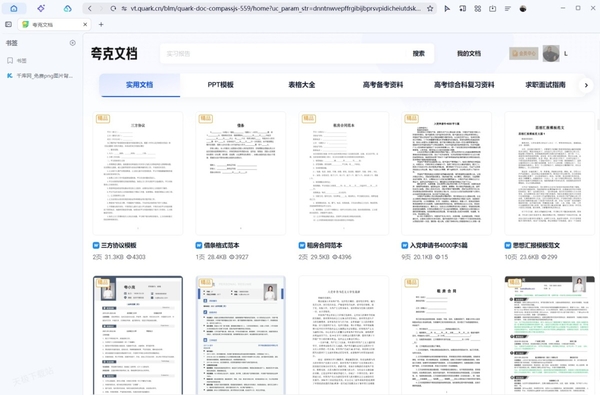Click the Word icon beside 借条格式范本
Image resolution: width=600 pixels, height=395 pixels.
[199, 245]
